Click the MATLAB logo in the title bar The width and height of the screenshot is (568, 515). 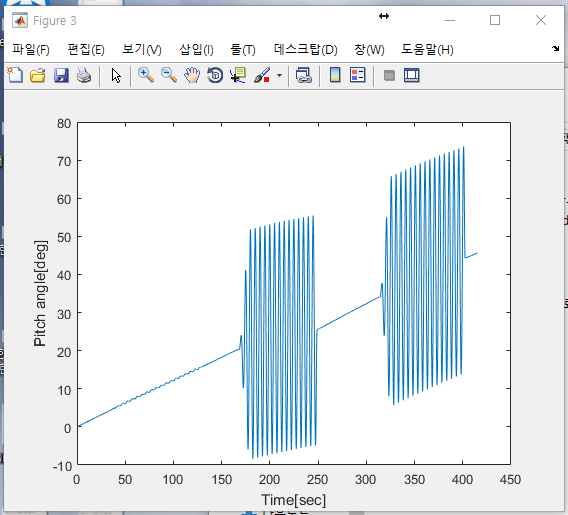pyautogui.click(x=20, y=20)
